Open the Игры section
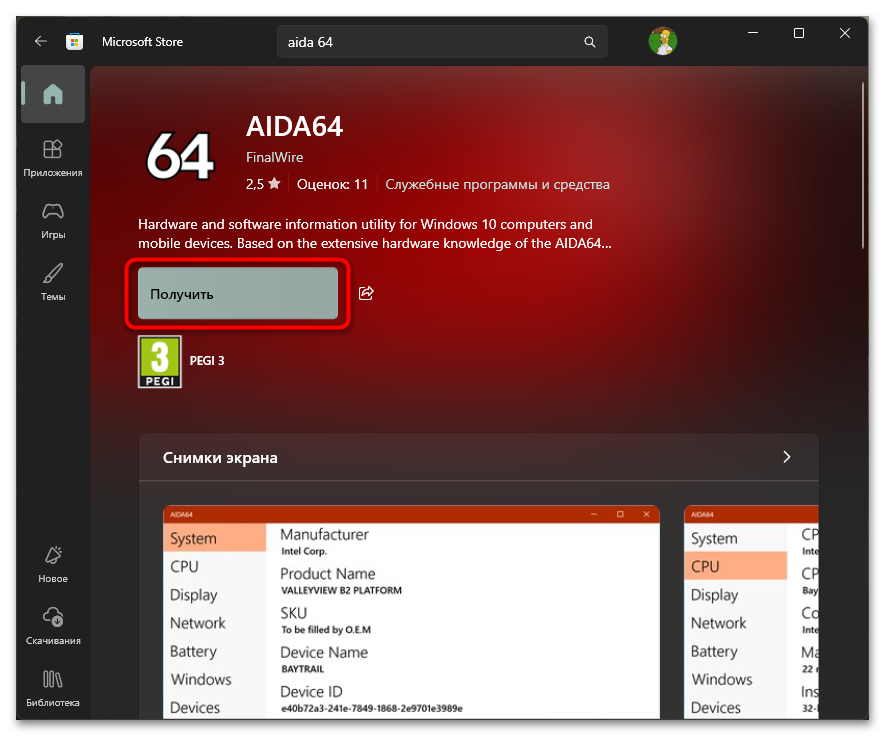This screenshot has width=885, height=736. [53, 221]
